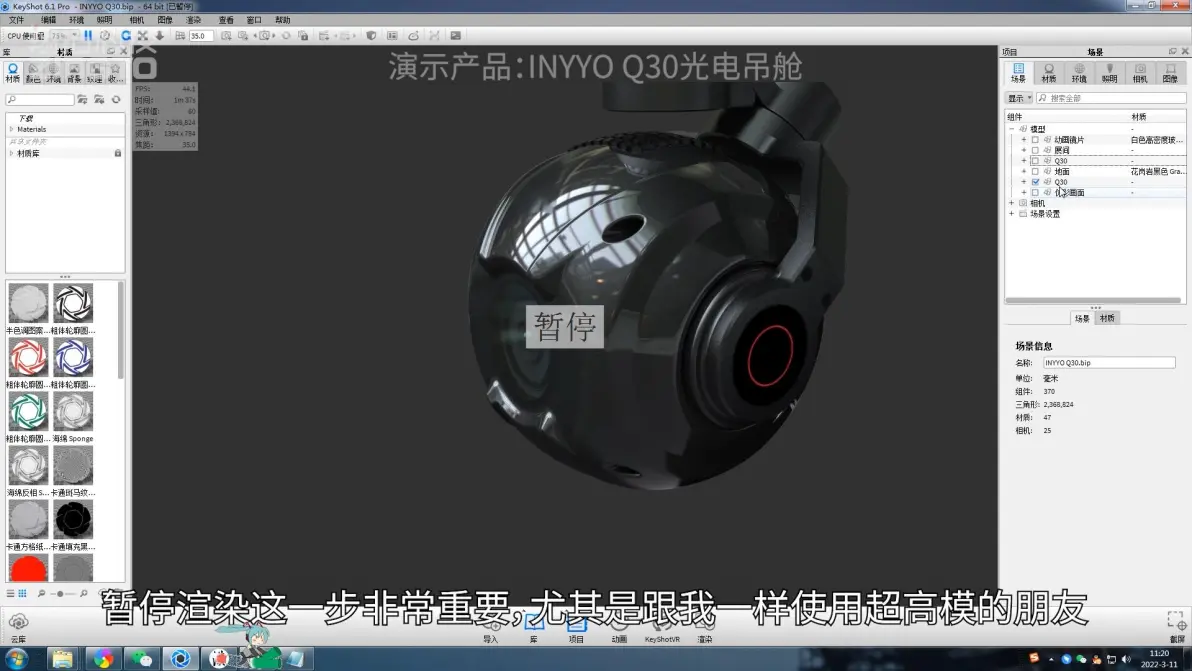Image resolution: width=1192 pixels, height=671 pixels.
Task: Open the 编辑 menu
Action: tap(48, 20)
